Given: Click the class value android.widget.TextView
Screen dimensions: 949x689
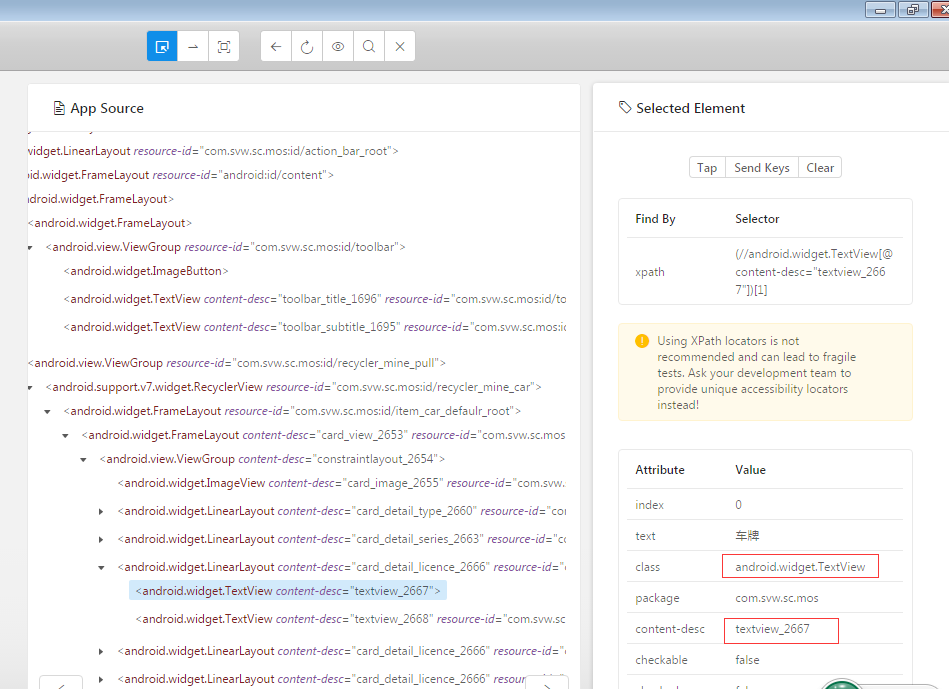Looking at the screenshot, I should [800, 567].
